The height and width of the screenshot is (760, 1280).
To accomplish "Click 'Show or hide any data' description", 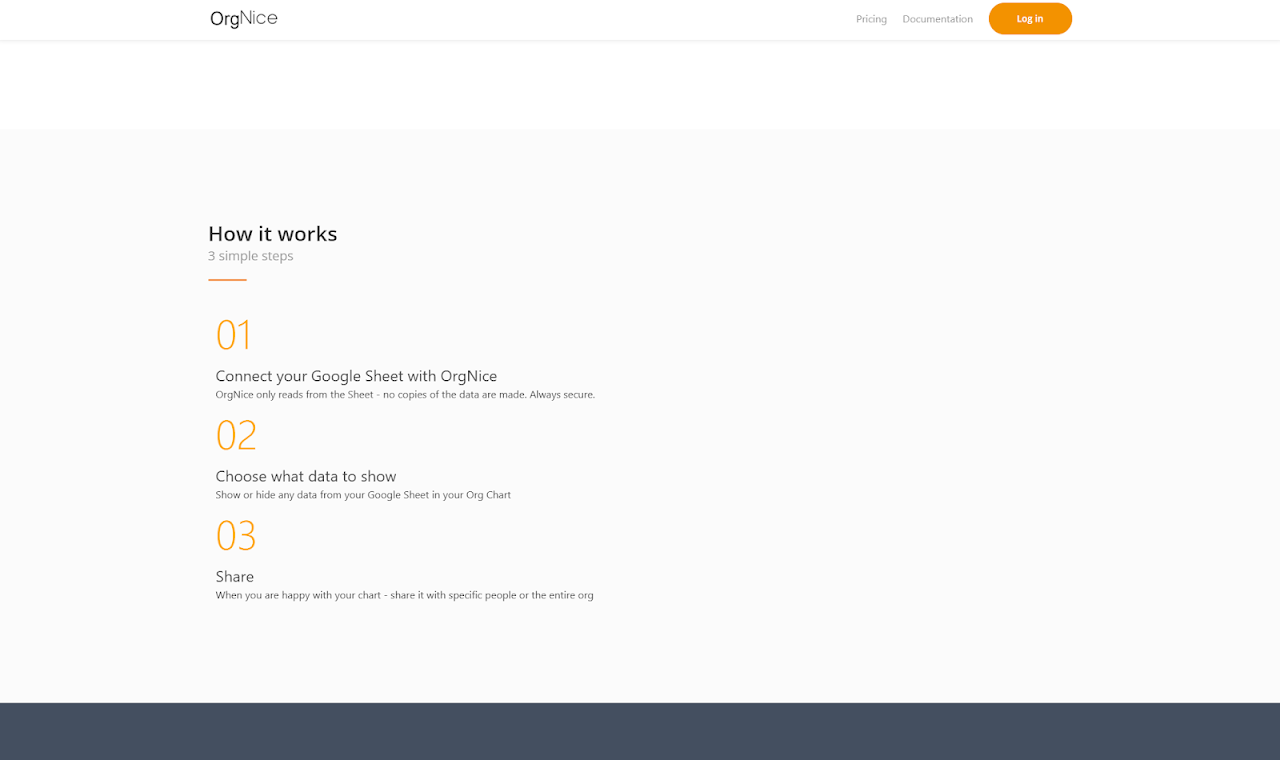I will tap(363, 495).
